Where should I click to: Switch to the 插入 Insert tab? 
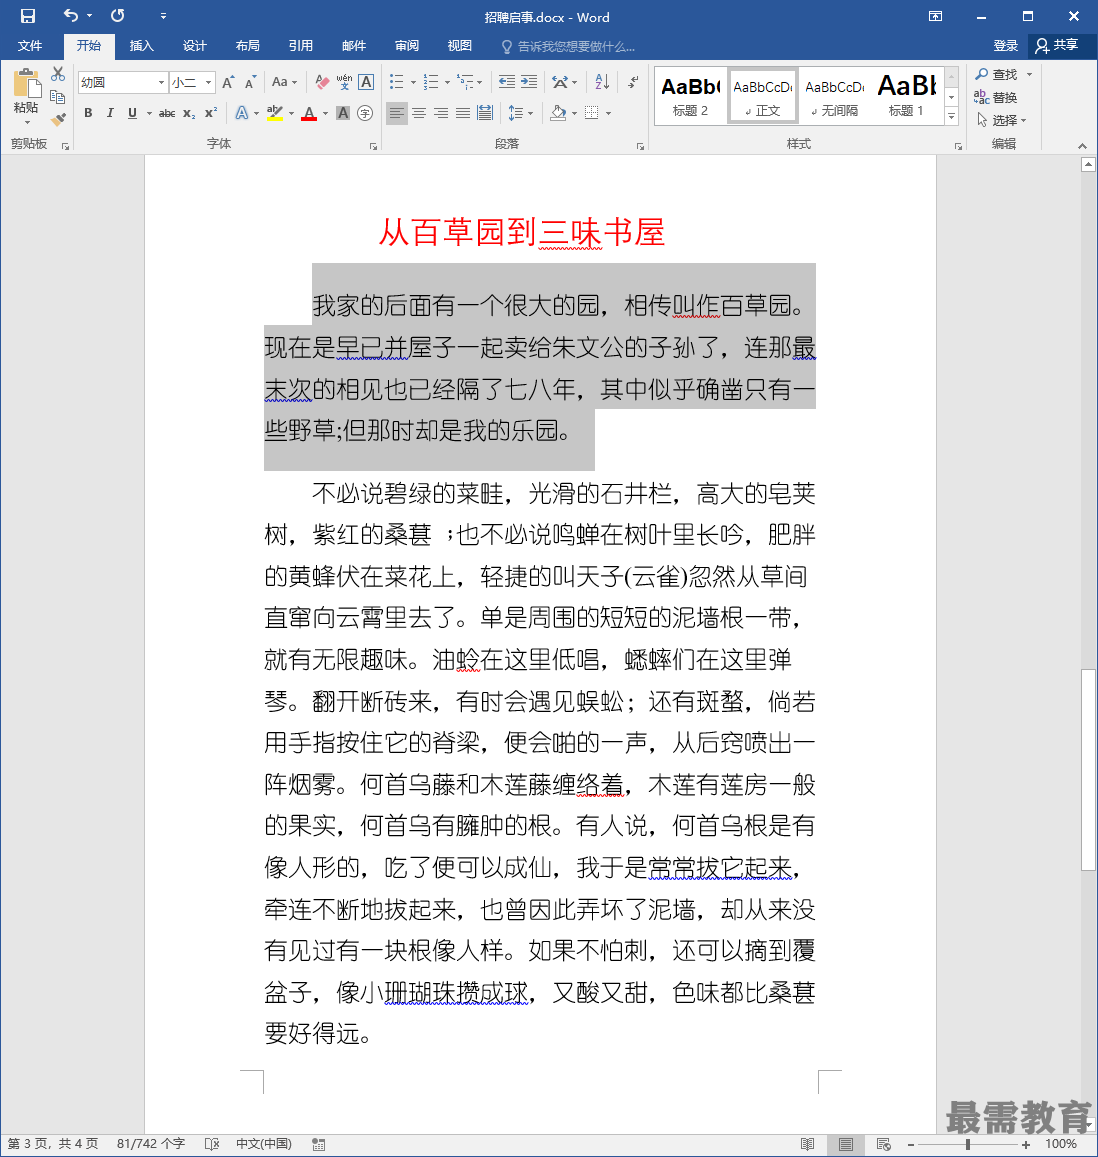142,46
